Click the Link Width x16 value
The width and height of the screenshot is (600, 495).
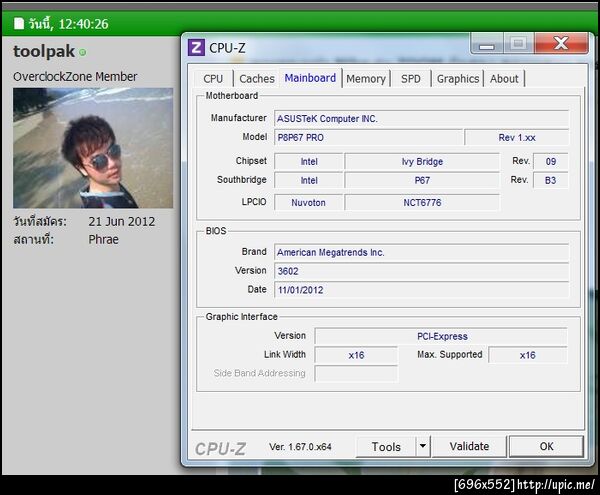point(356,355)
